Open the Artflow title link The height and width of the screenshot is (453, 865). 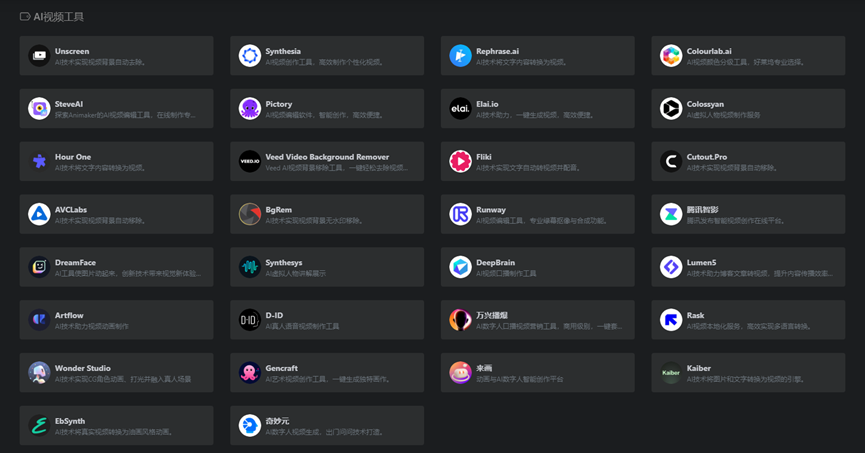[69, 315]
